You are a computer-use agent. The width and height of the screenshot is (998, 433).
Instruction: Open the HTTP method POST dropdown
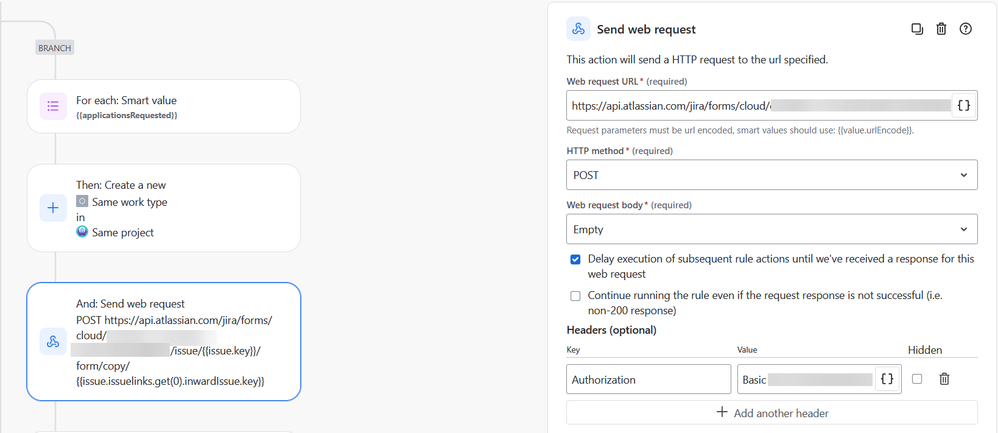(772, 174)
